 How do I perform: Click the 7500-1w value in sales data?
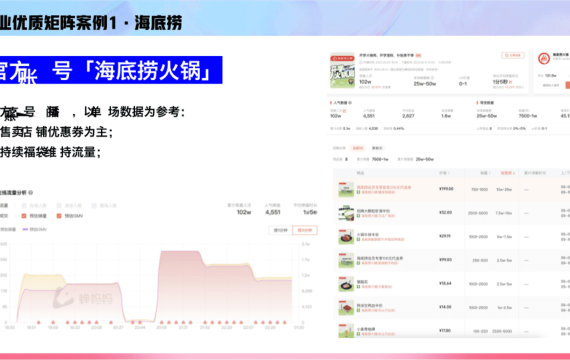tap(527, 116)
